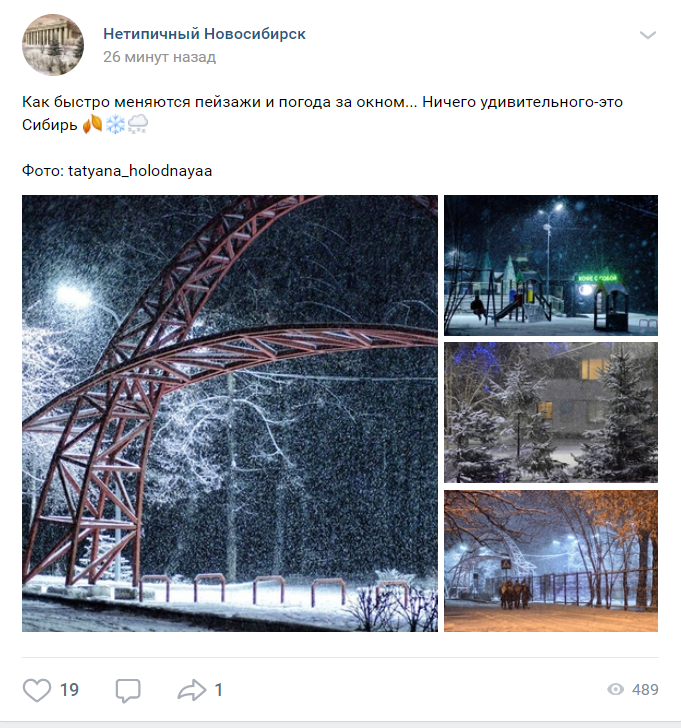The image size is (681, 728).
Task: Click the post caption about Сибирь
Action: click(322, 113)
